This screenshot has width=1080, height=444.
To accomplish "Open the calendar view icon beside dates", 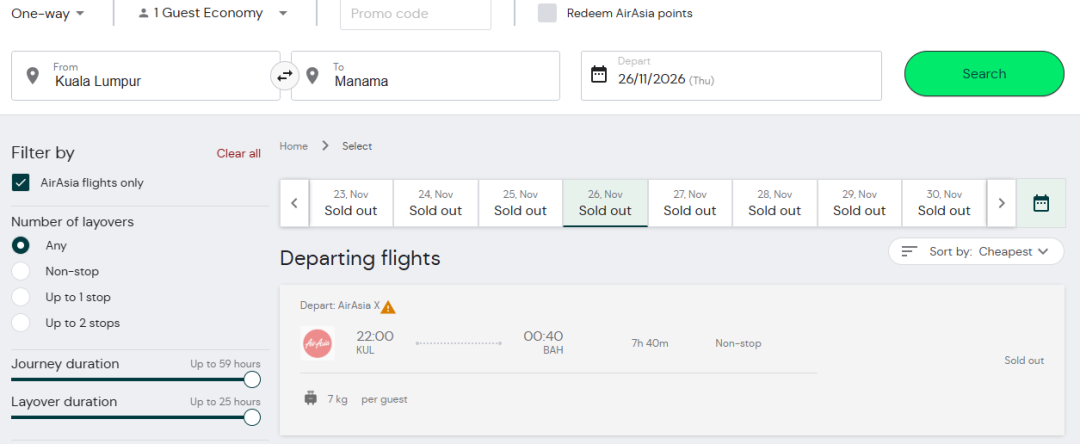I will pyautogui.click(x=1041, y=203).
